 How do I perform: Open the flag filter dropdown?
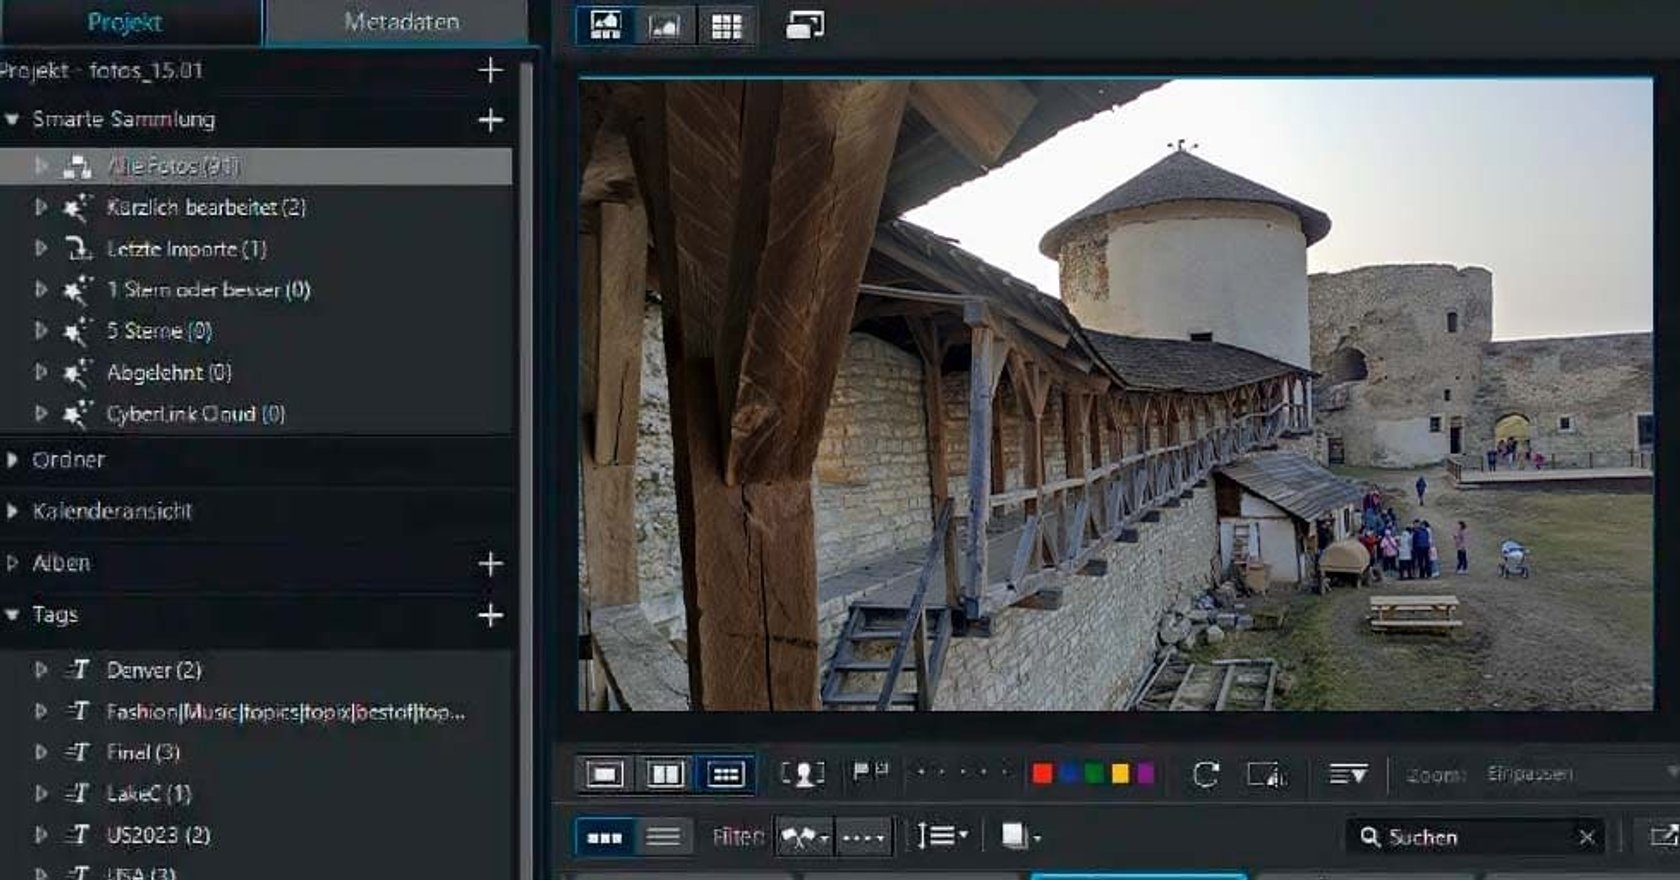click(x=804, y=836)
